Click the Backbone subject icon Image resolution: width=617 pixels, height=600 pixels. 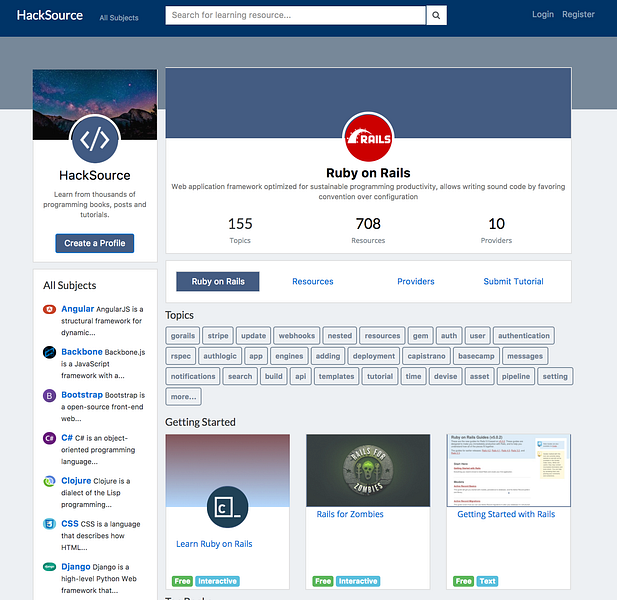49,352
